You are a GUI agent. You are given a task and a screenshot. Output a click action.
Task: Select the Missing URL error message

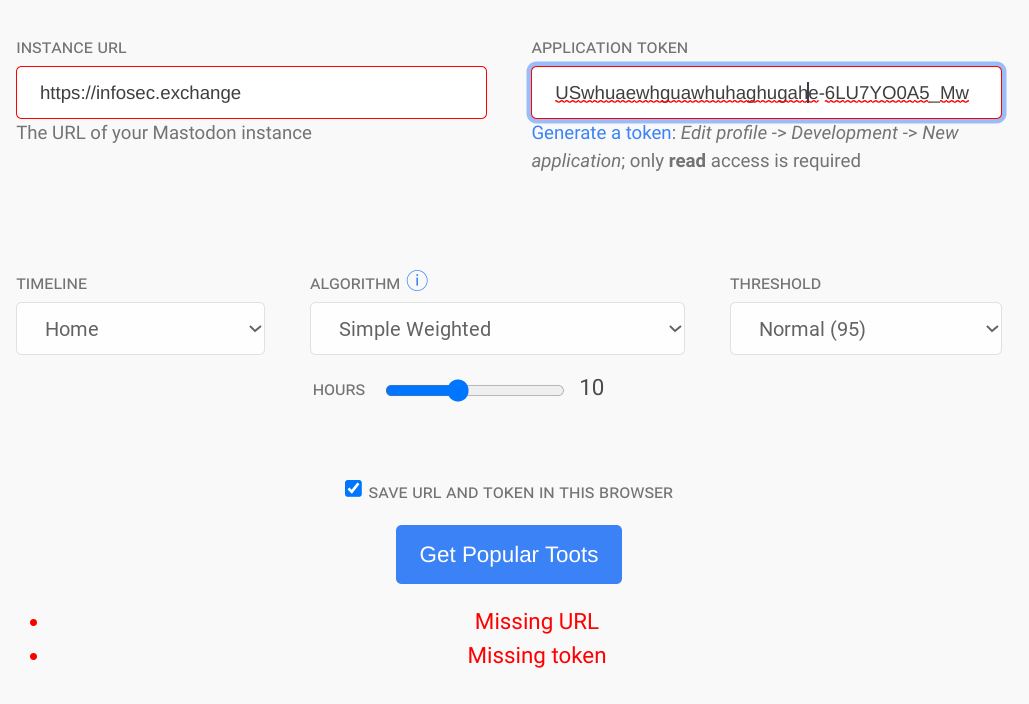tap(537, 621)
